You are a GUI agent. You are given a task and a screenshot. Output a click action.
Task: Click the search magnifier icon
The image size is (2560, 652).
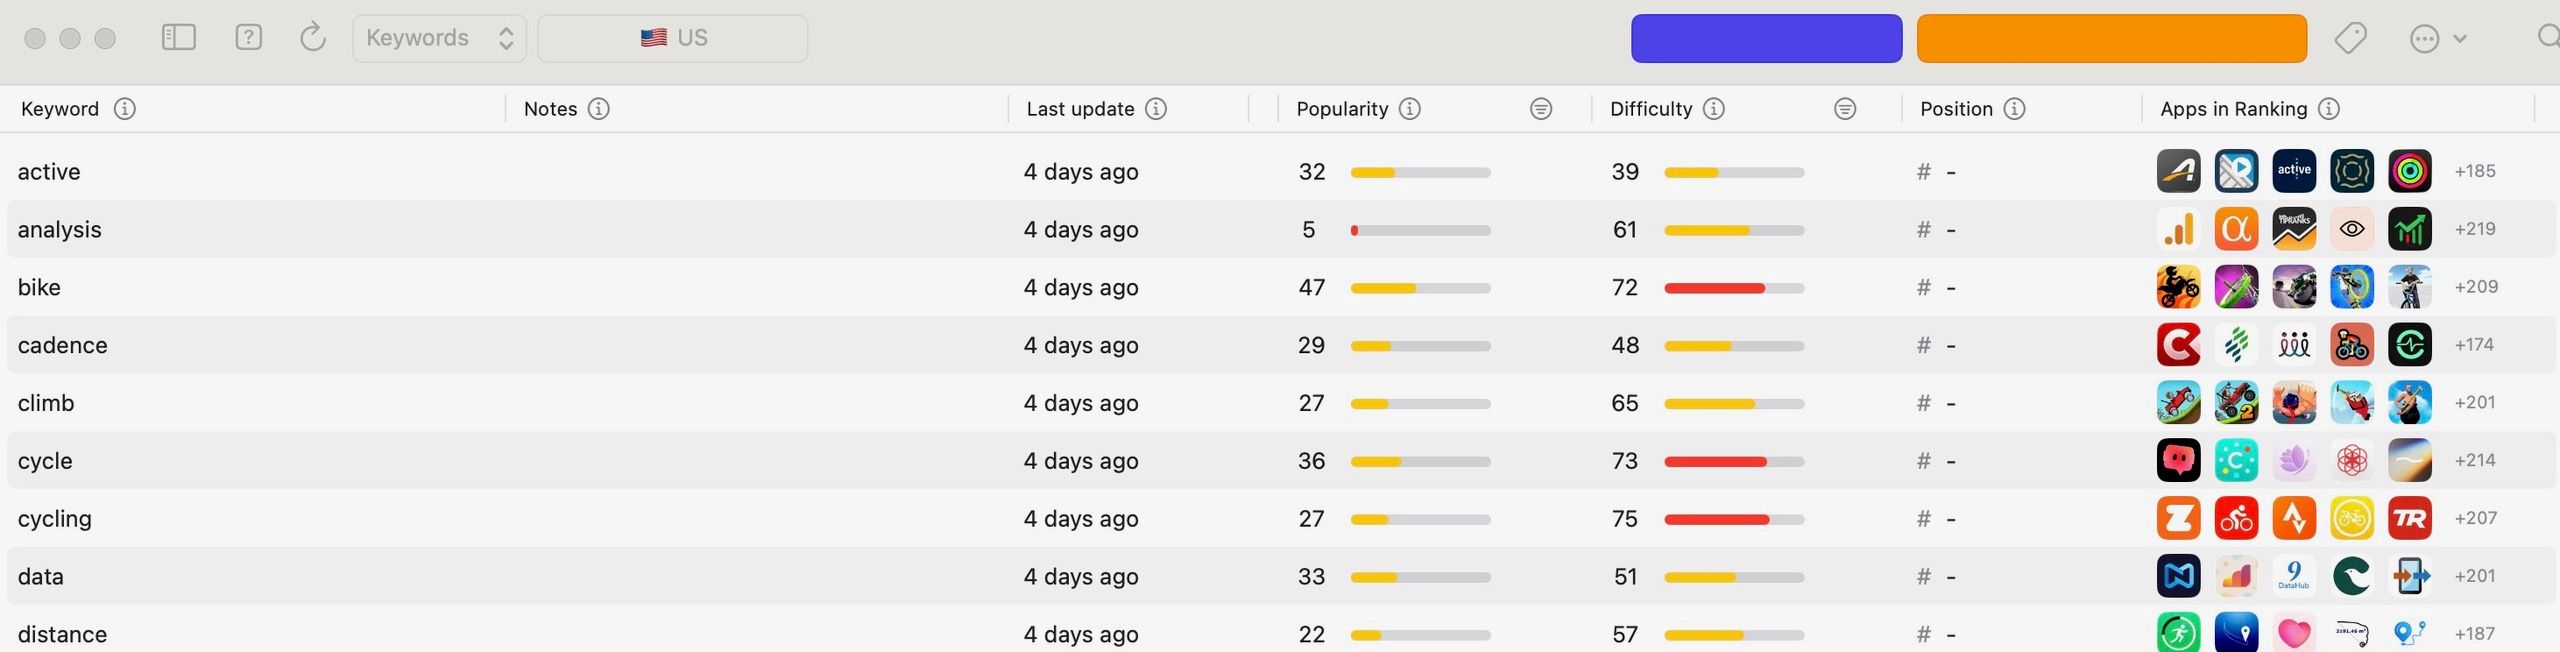click(x=2548, y=38)
